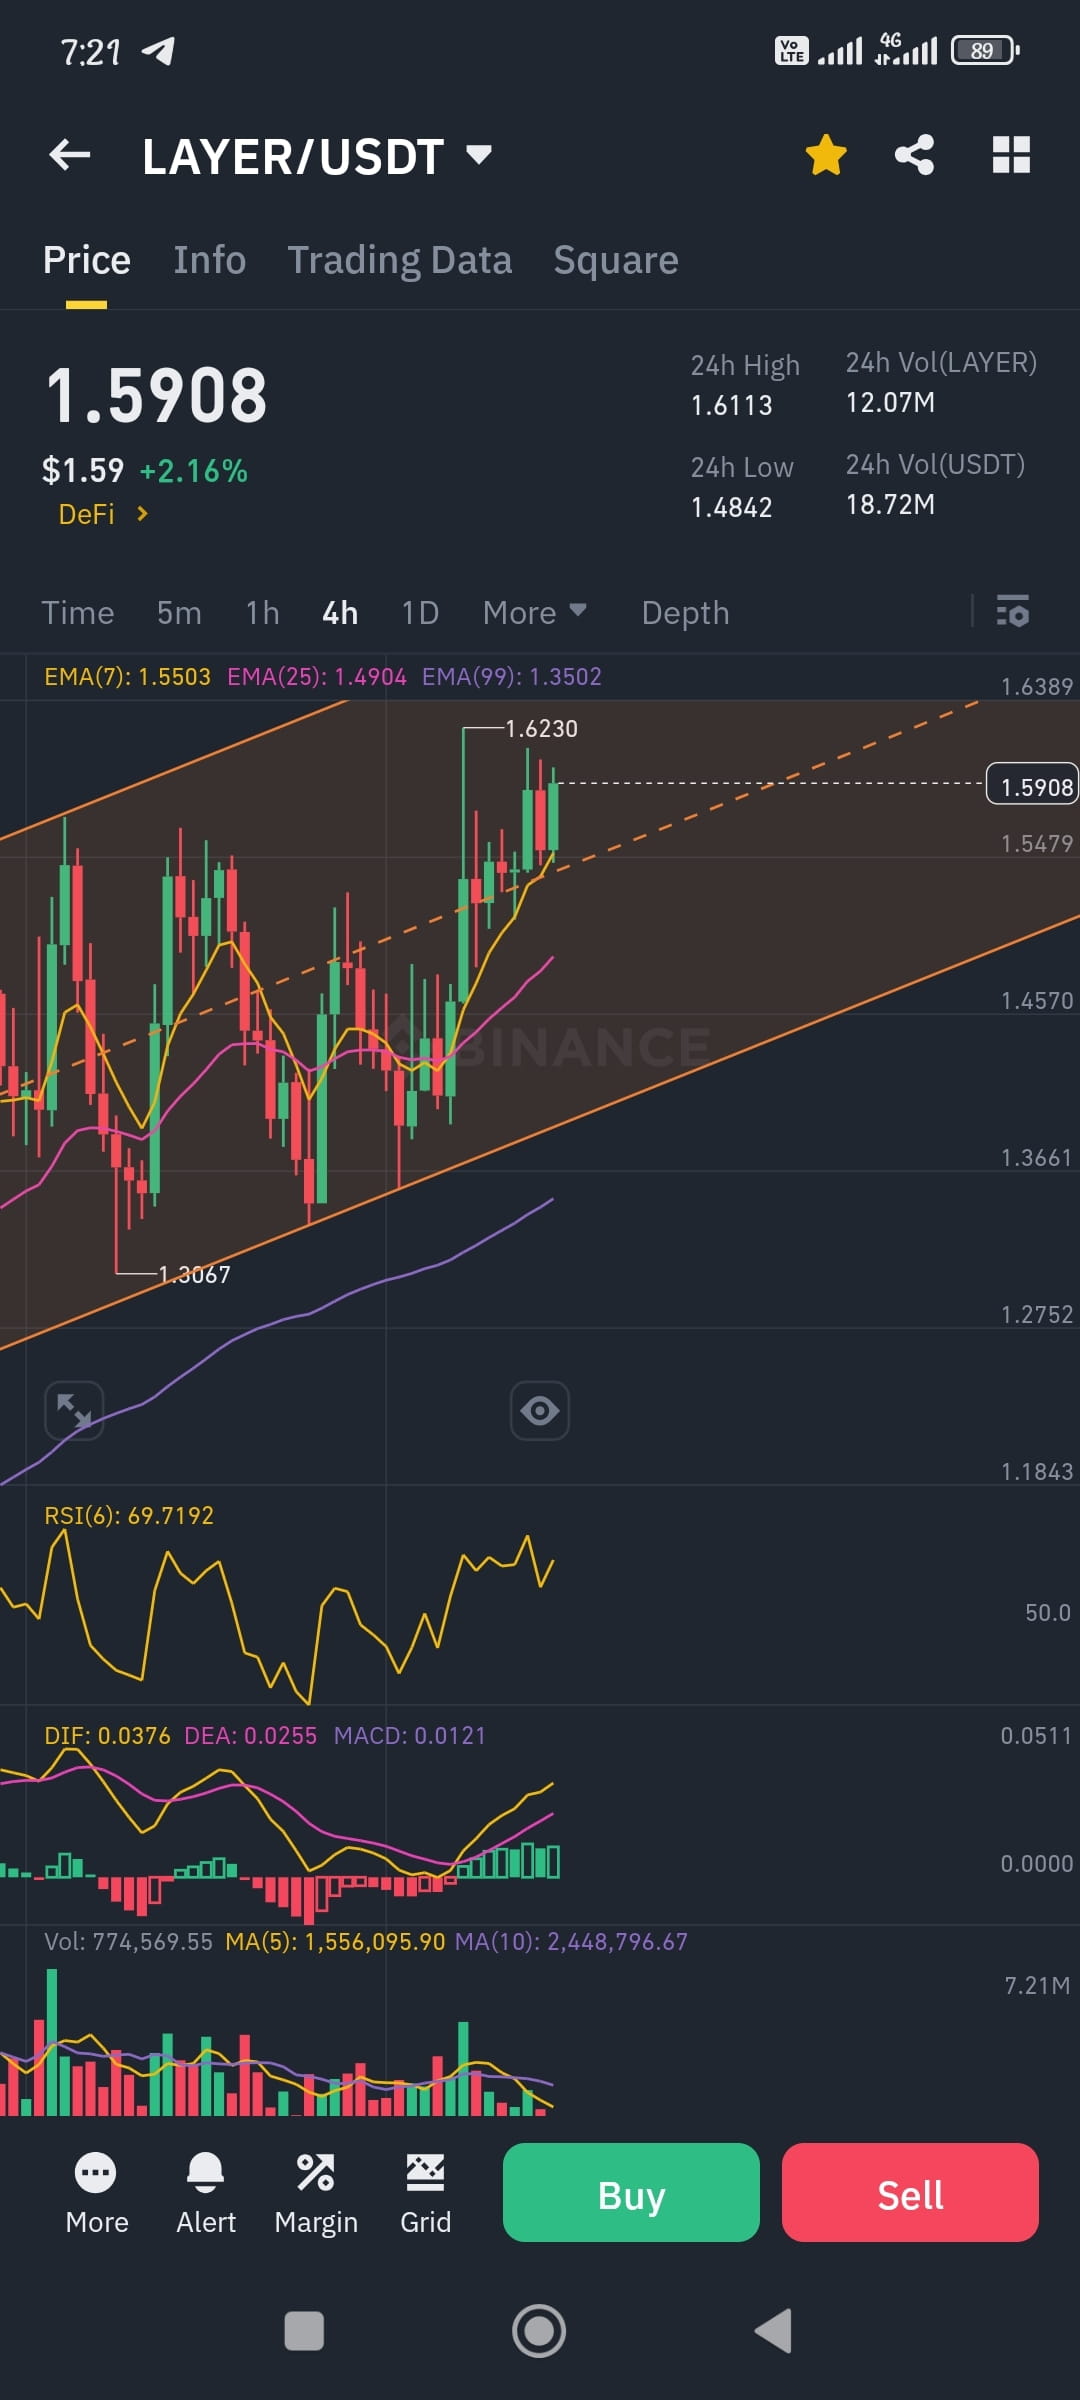The image size is (1080, 2400).
Task: Tap the current price label 1.5908
Action: tap(1034, 786)
